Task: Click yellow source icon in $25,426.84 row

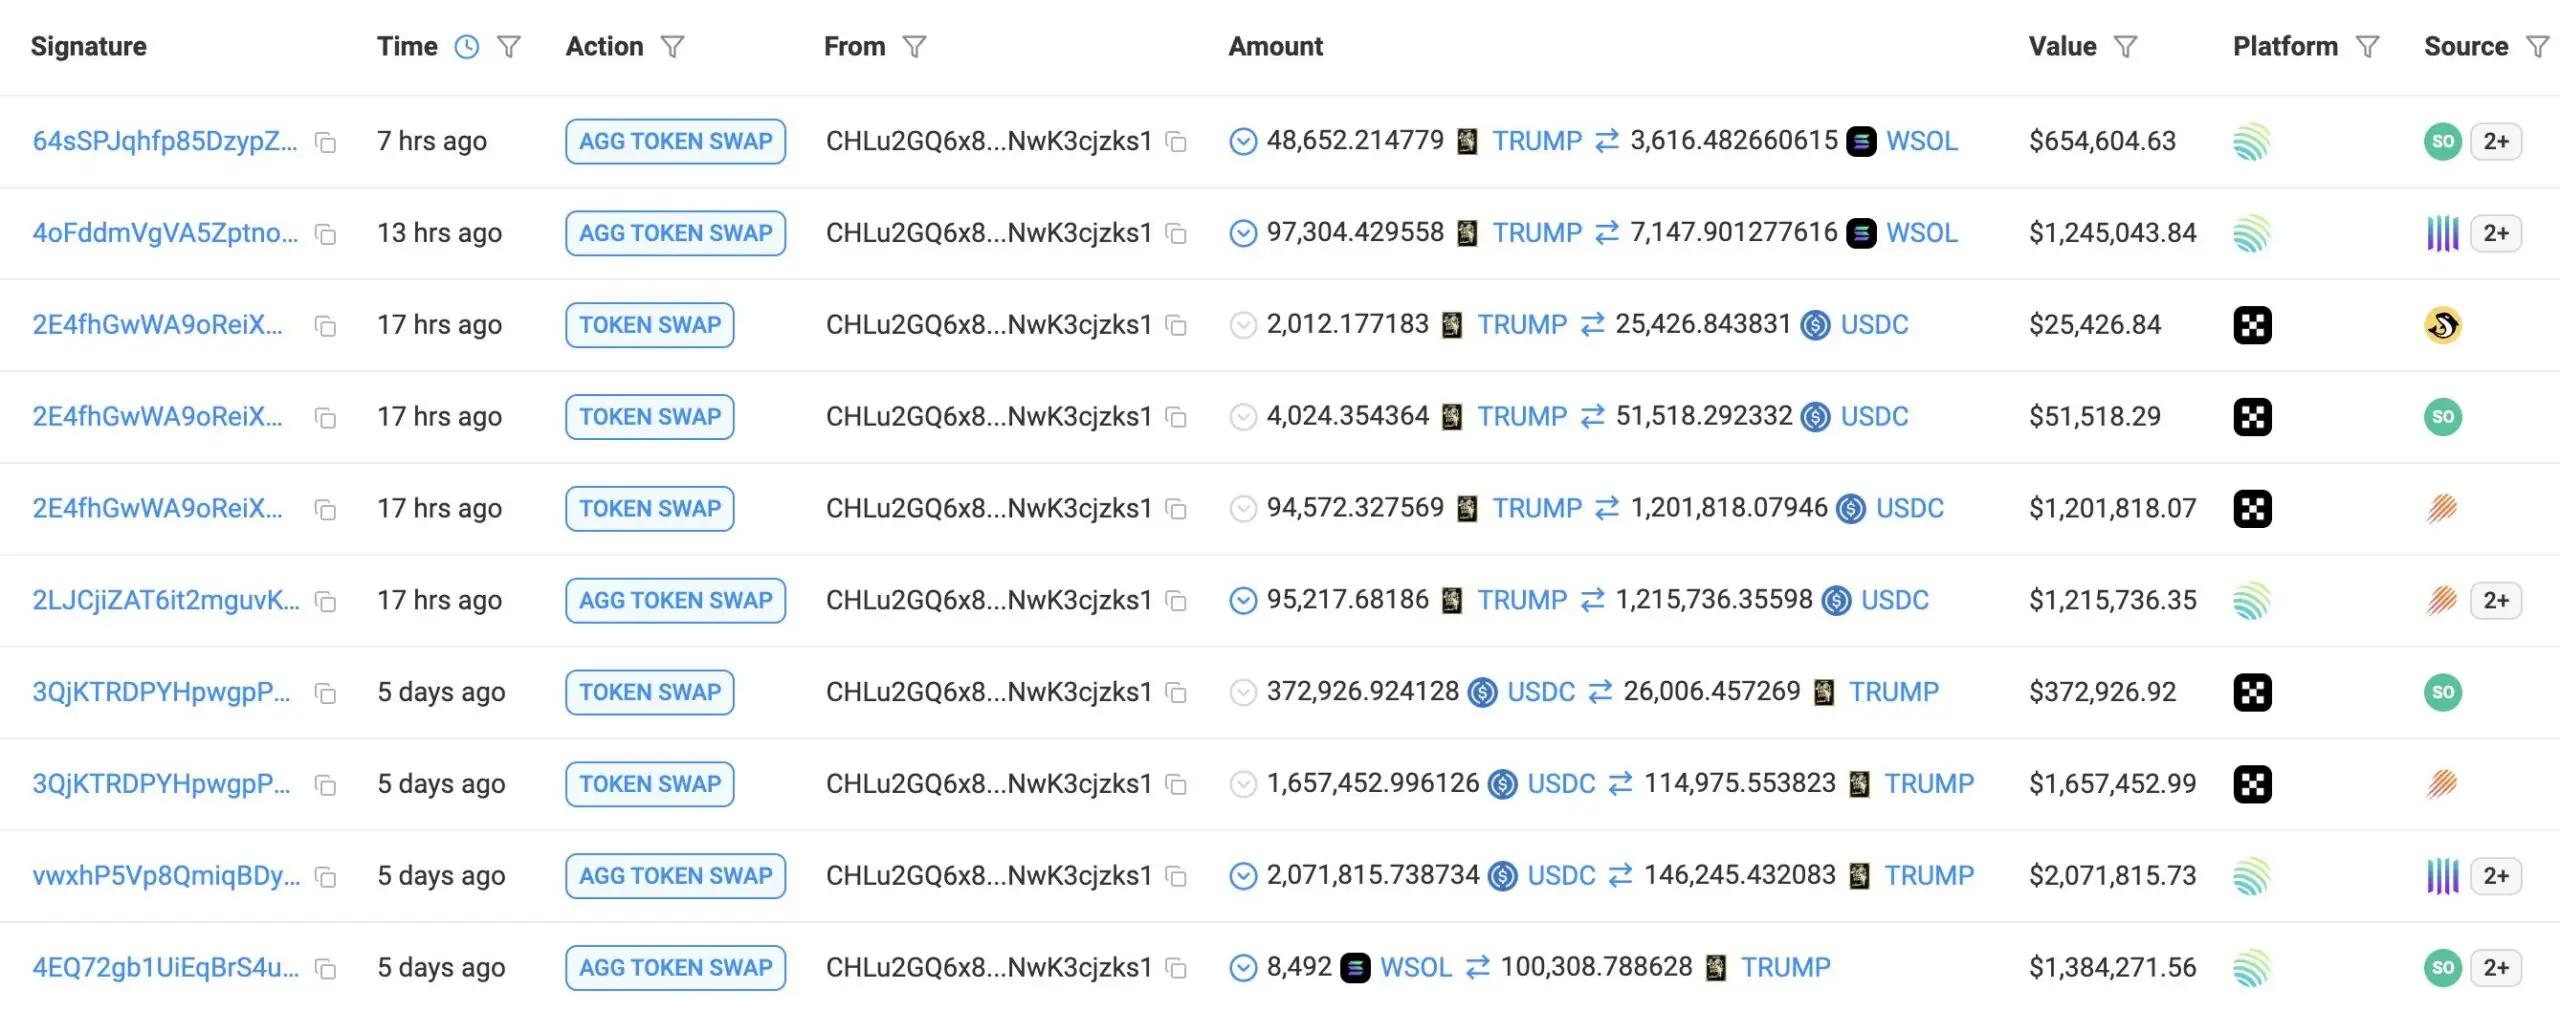Action: (x=2442, y=325)
